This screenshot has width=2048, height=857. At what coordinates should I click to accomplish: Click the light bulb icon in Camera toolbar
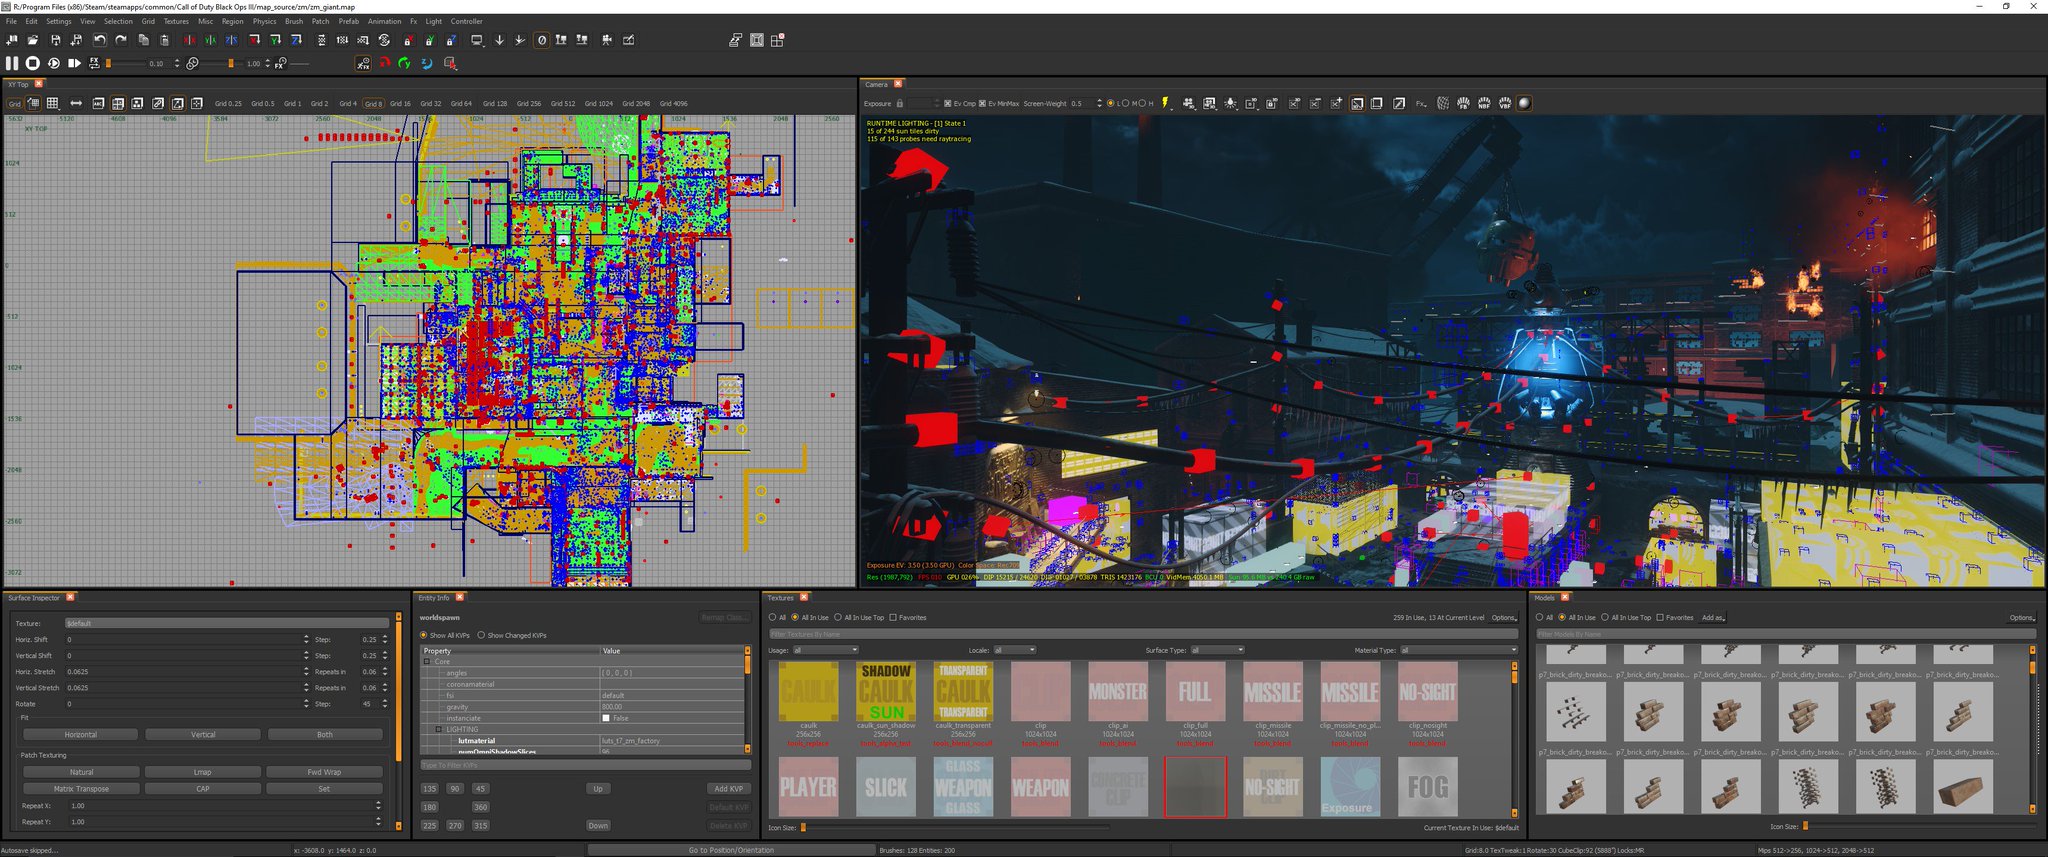[x=1230, y=103]
